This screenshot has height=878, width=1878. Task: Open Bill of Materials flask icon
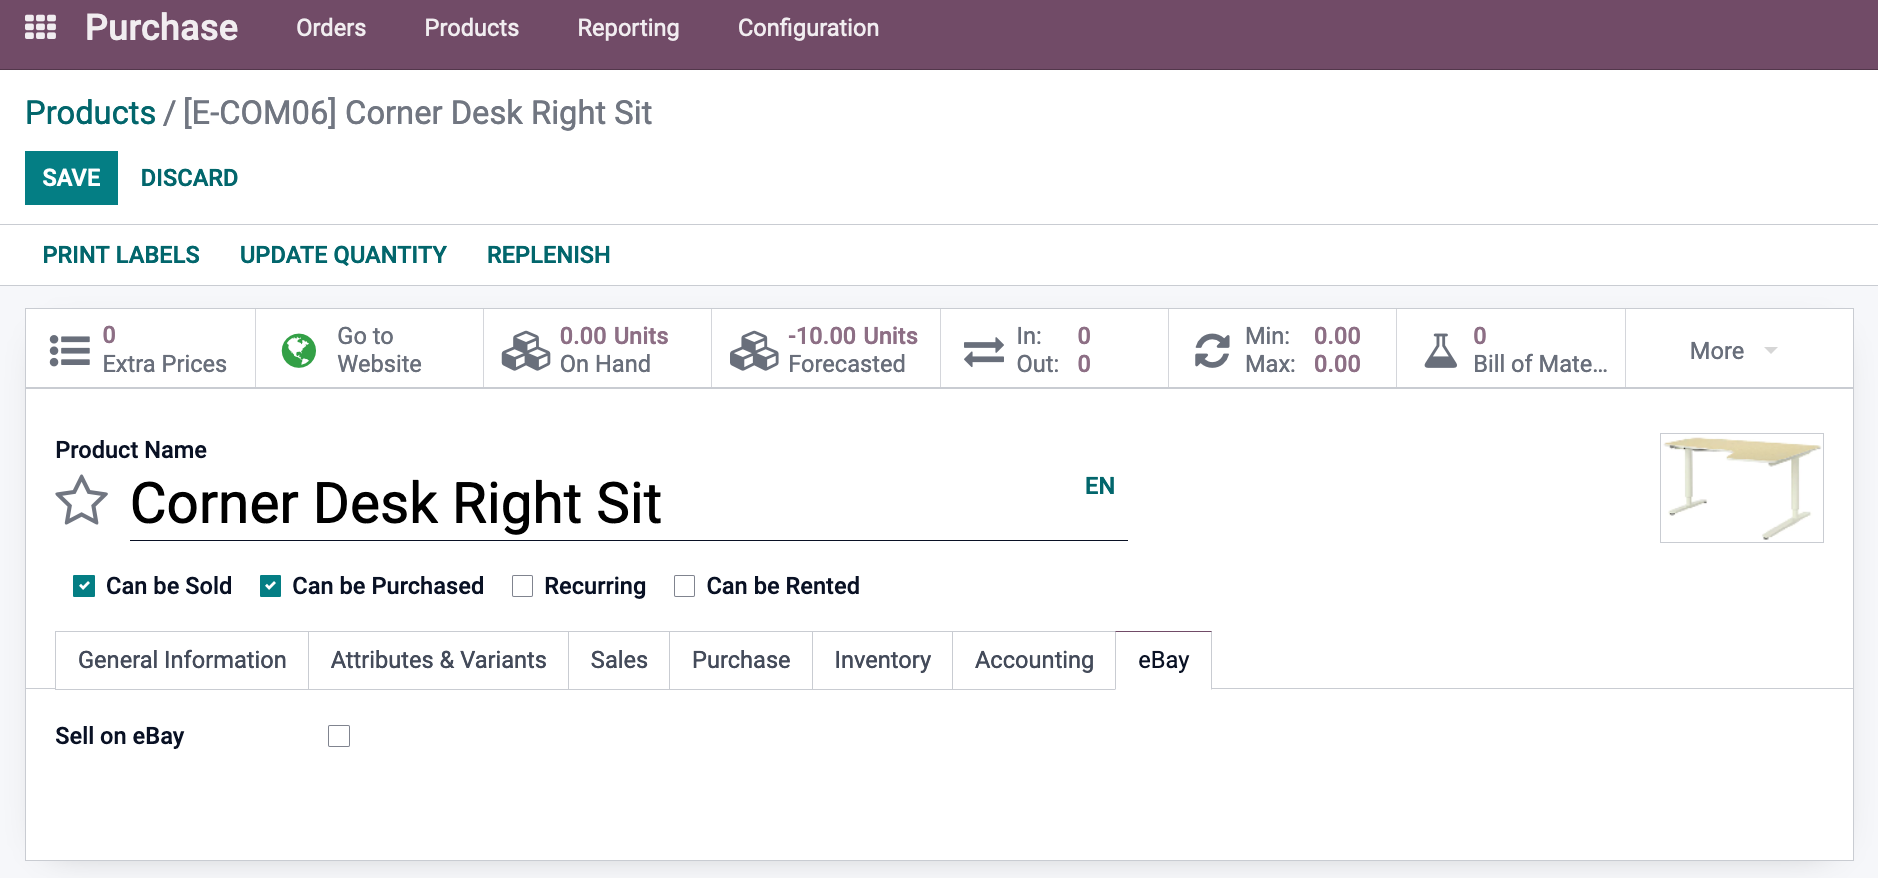[1440, 350]
